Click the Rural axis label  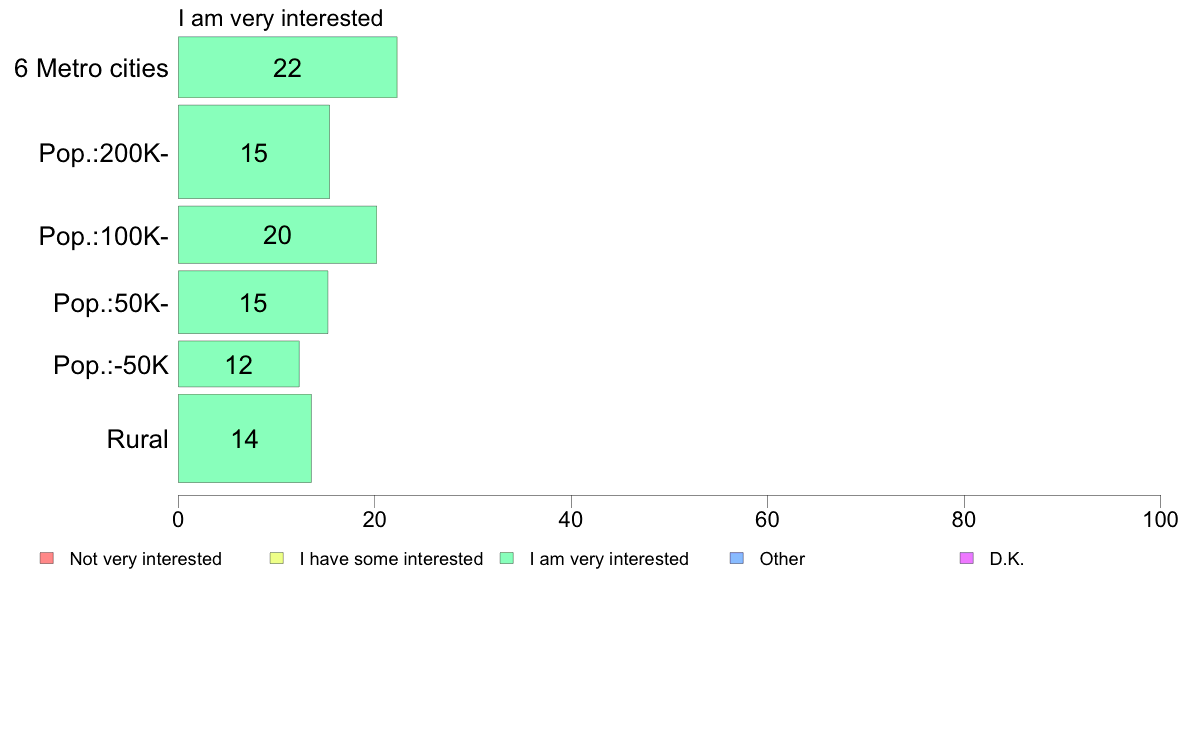coord(138,439)
